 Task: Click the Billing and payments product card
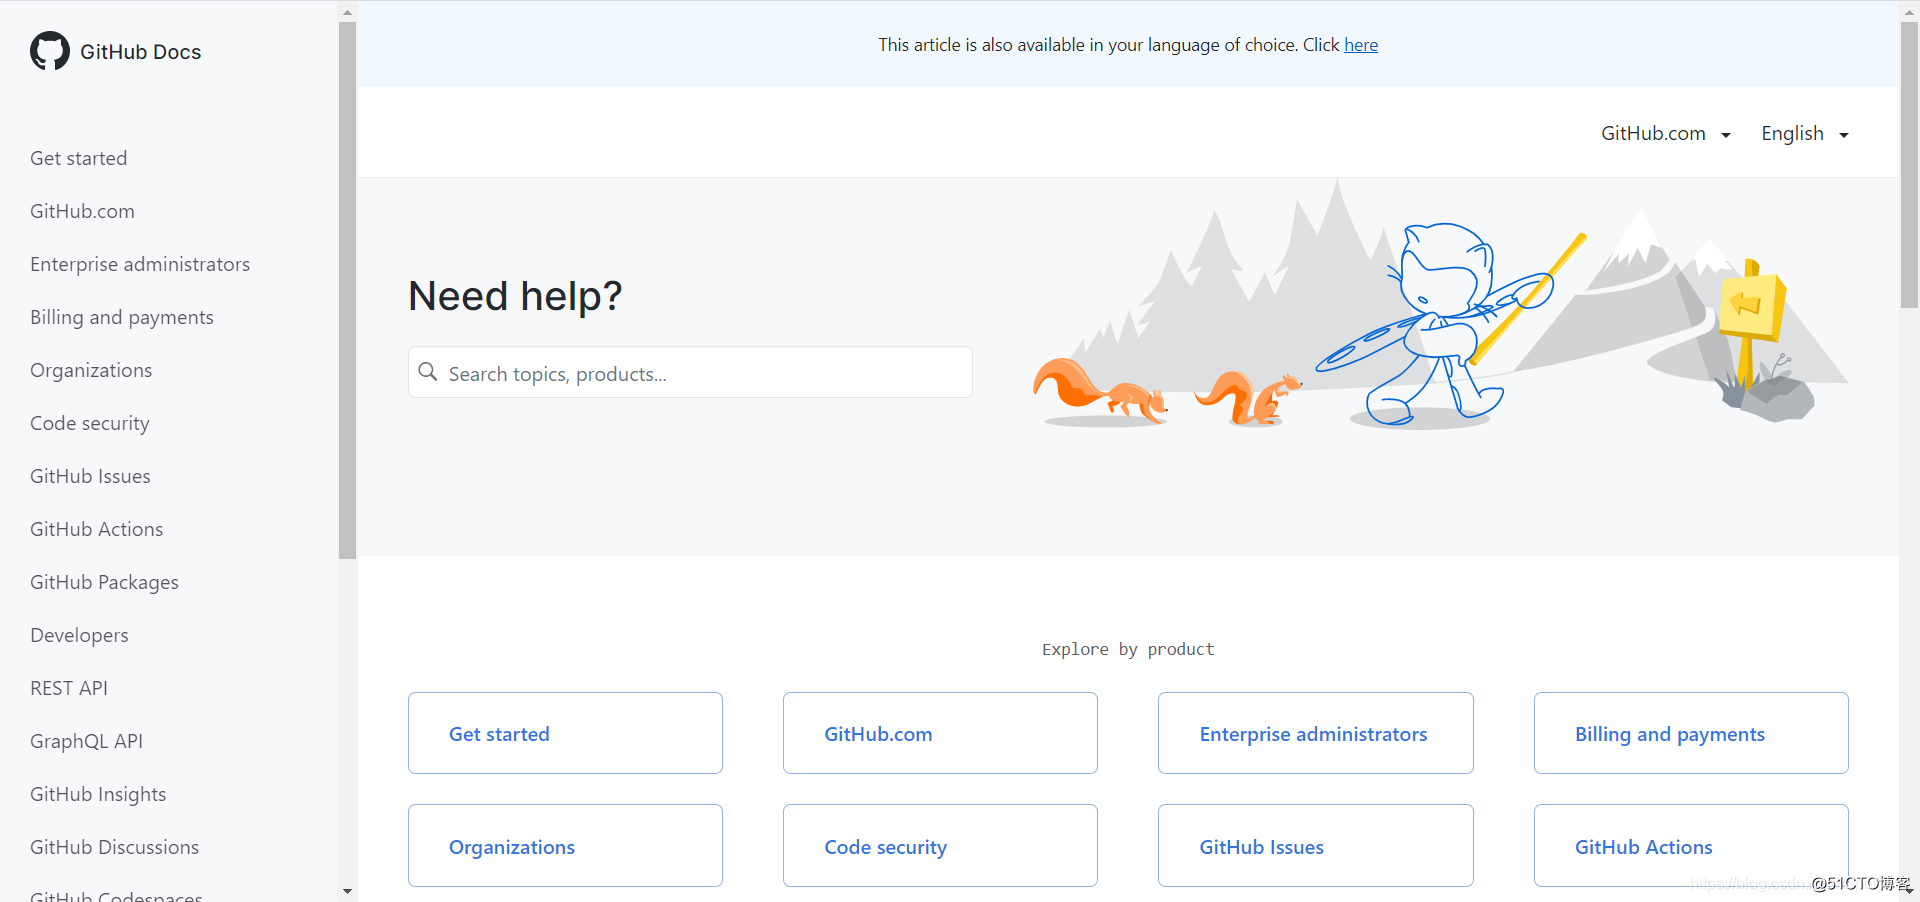pos(1691,733)
